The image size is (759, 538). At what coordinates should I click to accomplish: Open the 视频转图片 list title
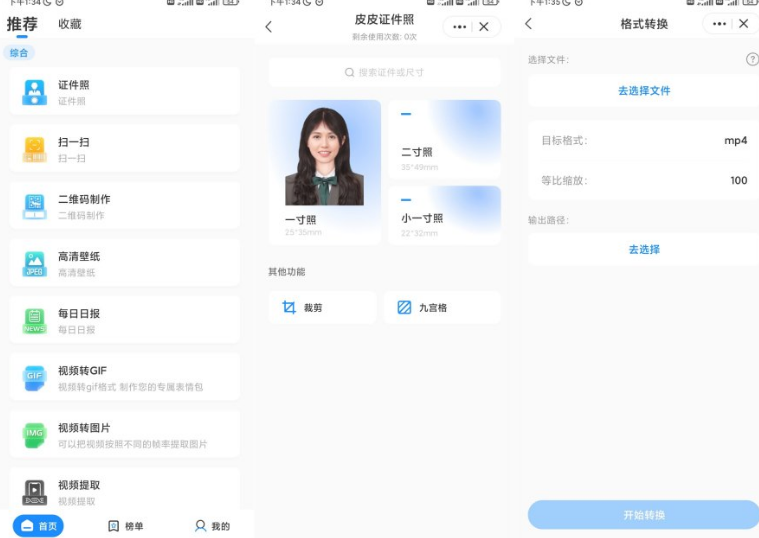pos(84,428)
